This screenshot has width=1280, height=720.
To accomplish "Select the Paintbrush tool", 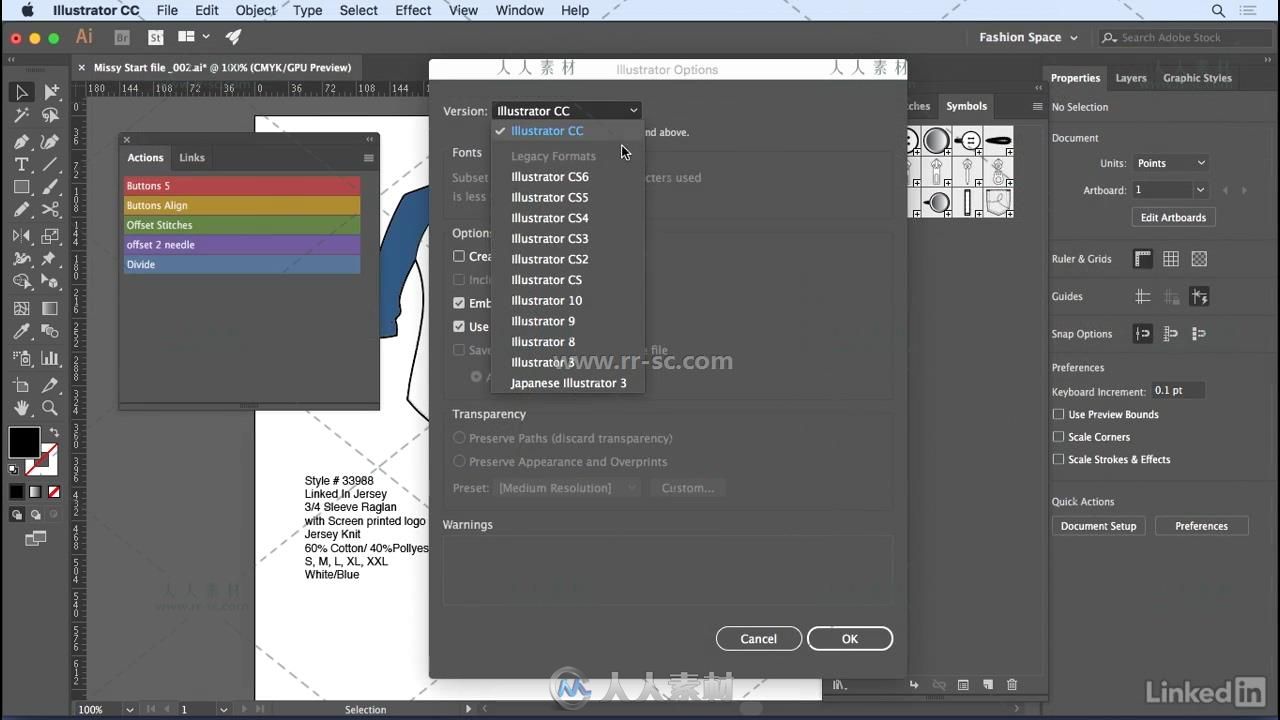I will (50, 187).
